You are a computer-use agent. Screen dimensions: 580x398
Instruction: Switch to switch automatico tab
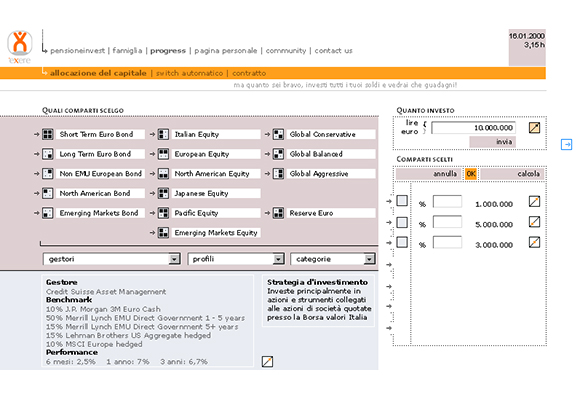(x=189, y=73)
